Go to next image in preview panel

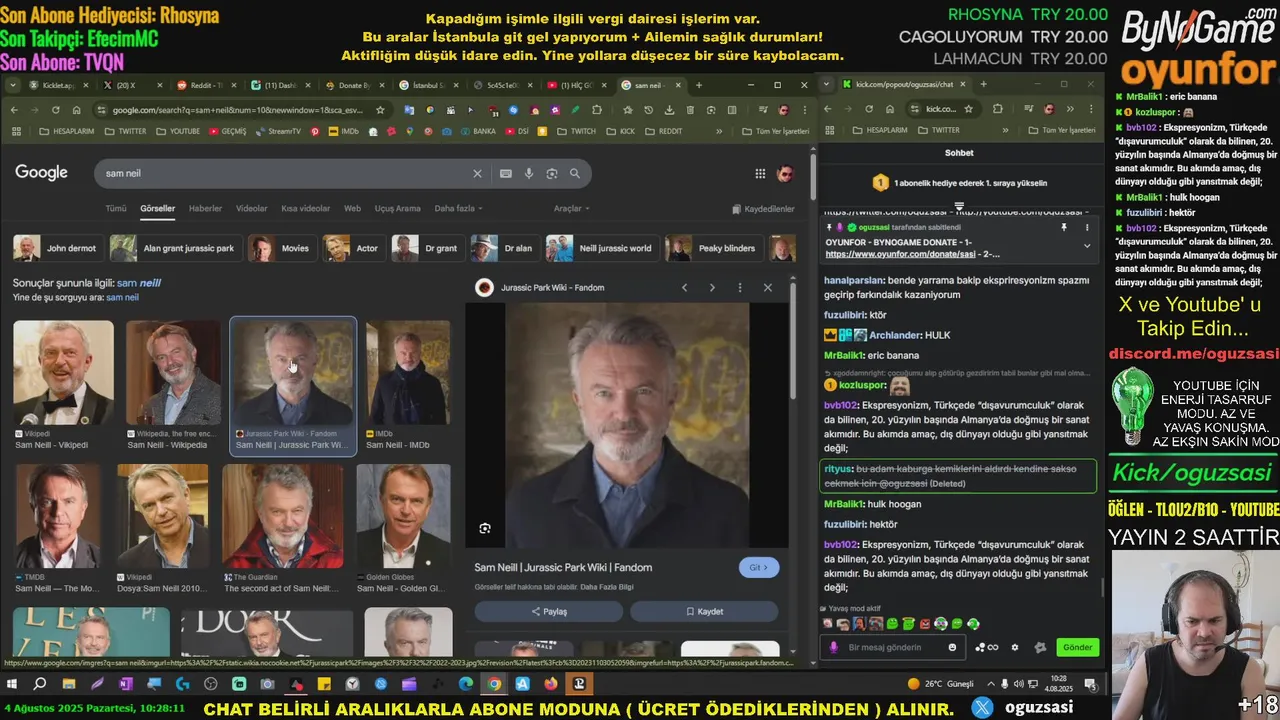[x=712, y=288]
